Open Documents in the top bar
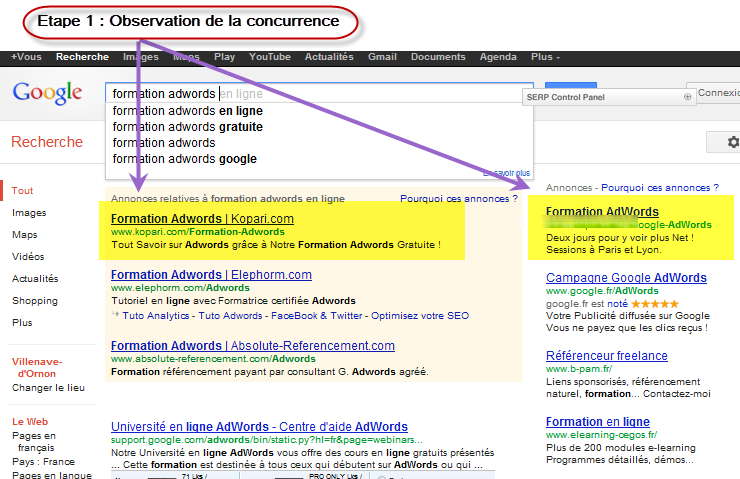The height and width of the screenshot is (479, 740). (438, 57)
